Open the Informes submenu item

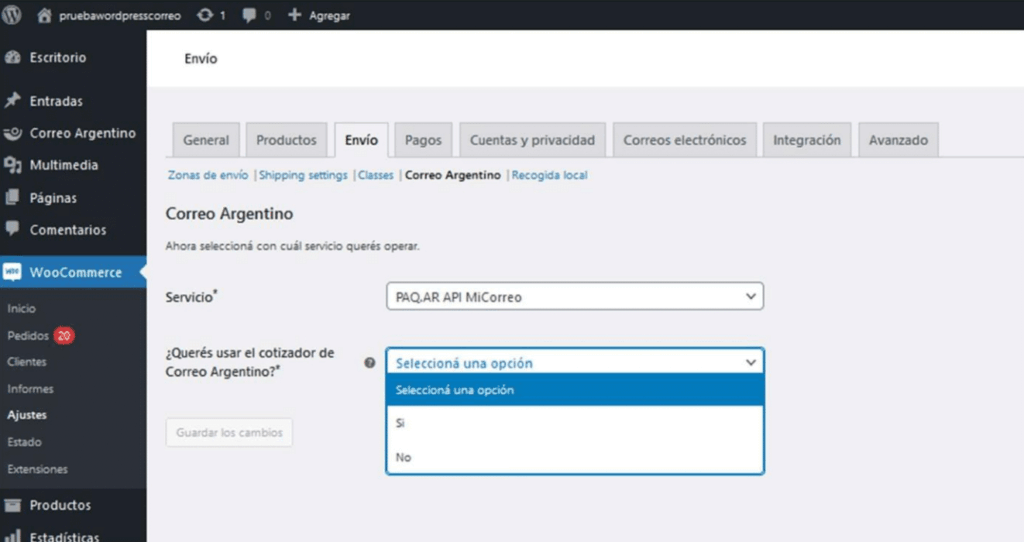tap(31, 389)
